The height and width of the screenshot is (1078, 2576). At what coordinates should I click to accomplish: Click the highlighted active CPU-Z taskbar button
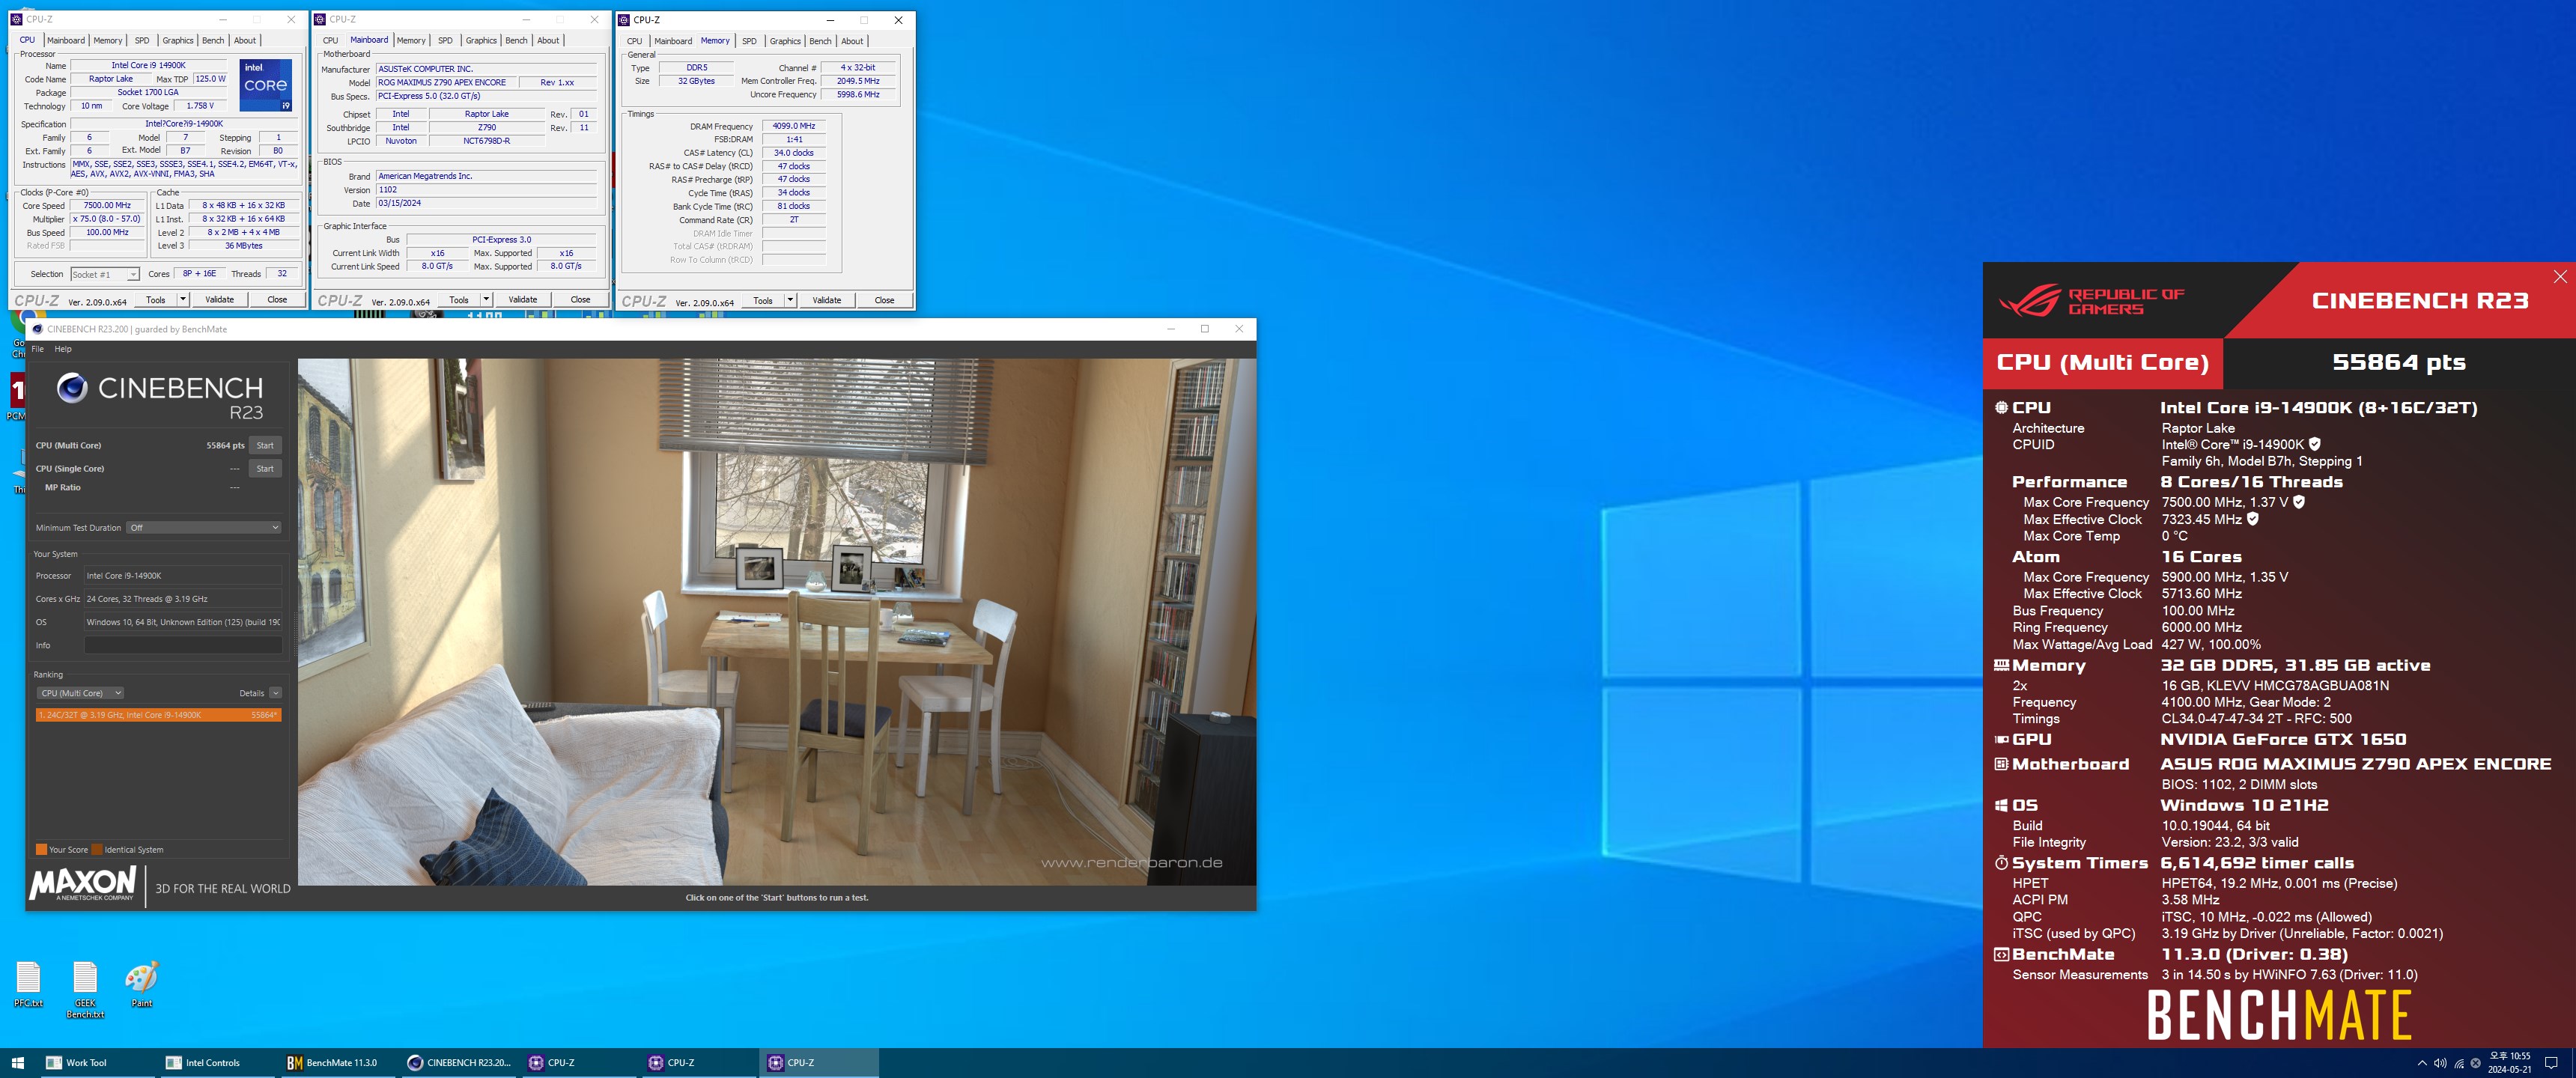coord(819,1063)
